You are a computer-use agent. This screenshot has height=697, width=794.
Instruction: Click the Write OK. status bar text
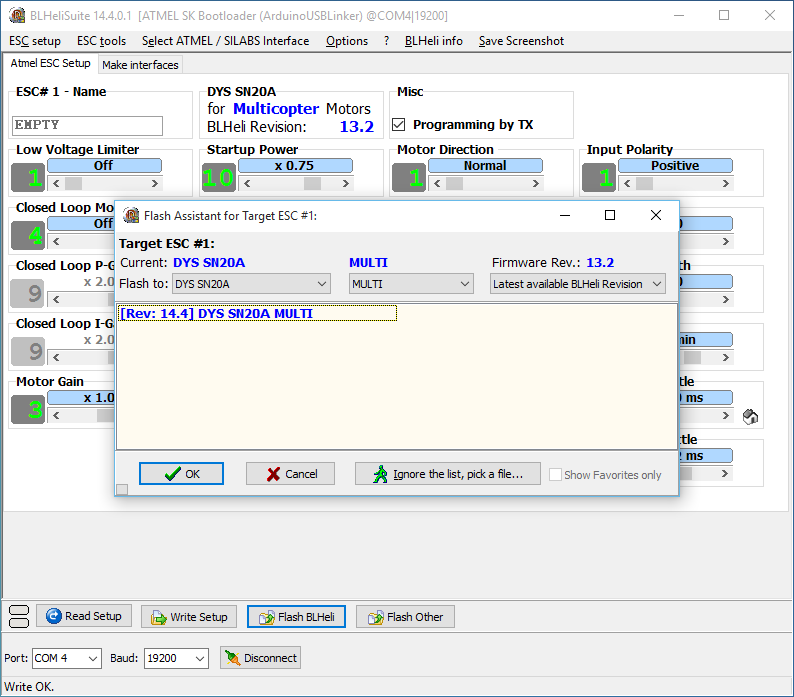tap(29, 687)
